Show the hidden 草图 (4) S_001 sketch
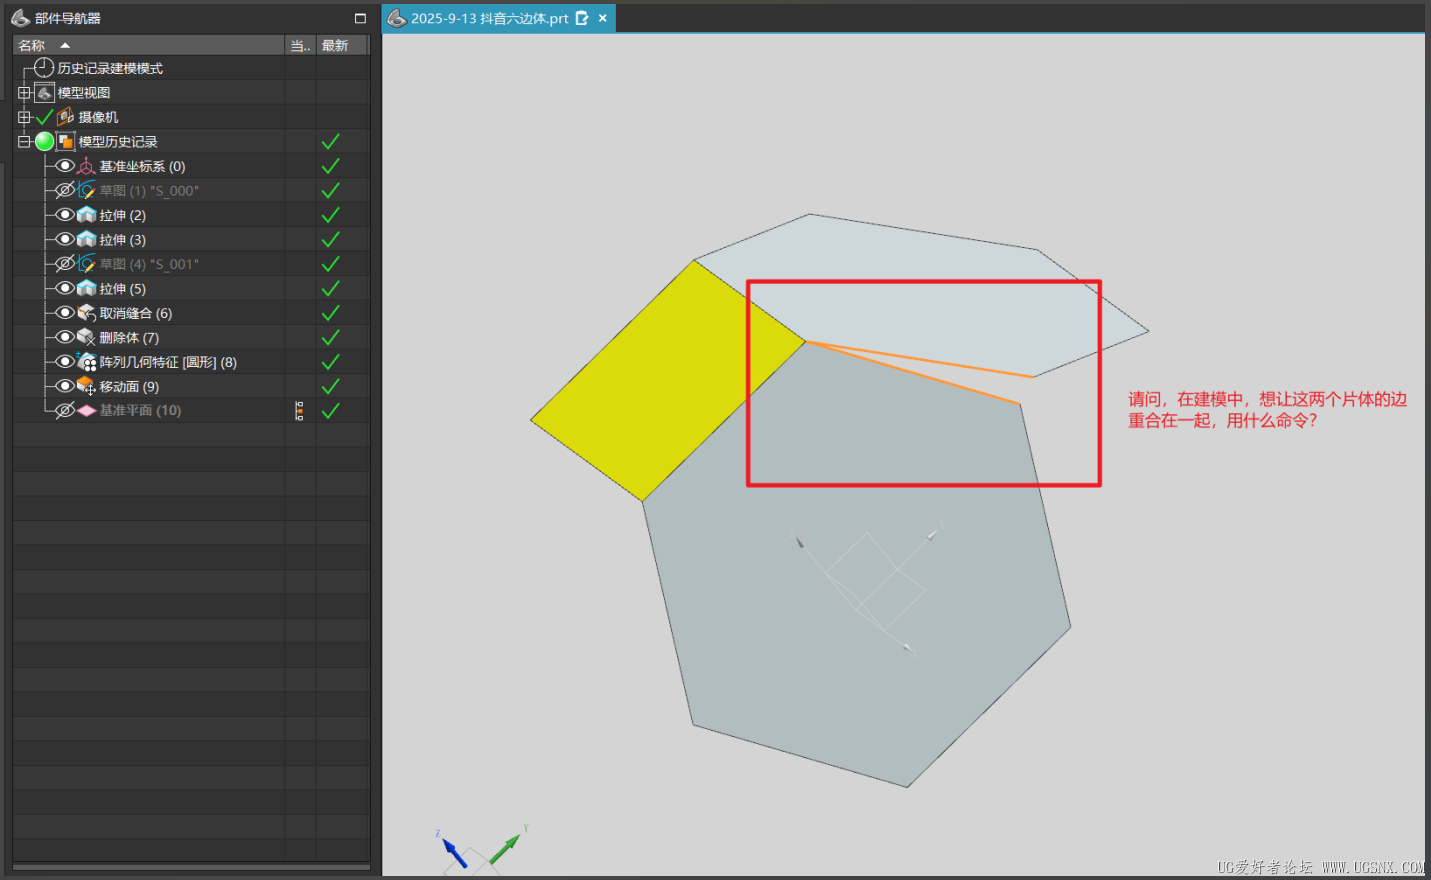The height and width of the screenshot is (880, 1431). pyautogui.click(x=65, y=264)
